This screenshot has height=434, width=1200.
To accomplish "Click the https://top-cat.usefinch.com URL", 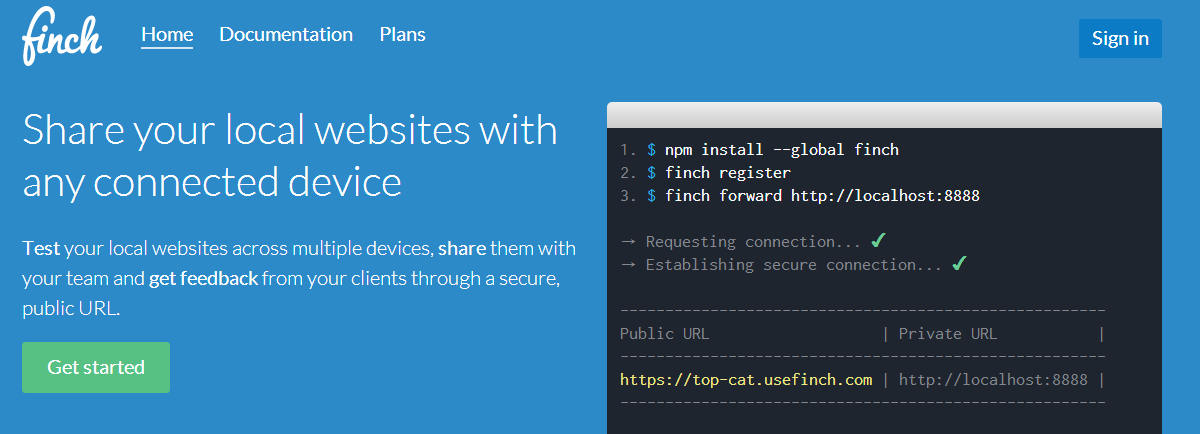I will click(746, 379).
